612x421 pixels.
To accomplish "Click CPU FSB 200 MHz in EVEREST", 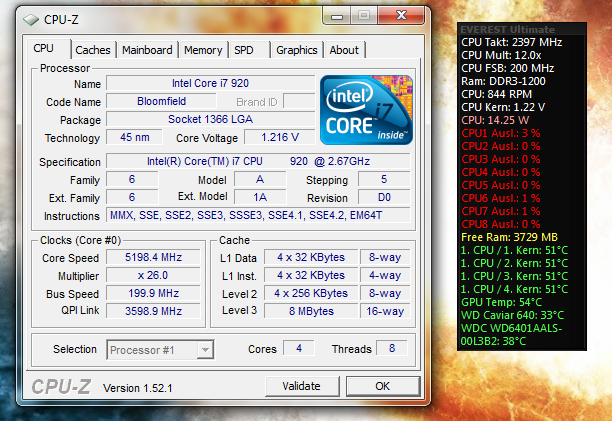I will tap(507, 68).
